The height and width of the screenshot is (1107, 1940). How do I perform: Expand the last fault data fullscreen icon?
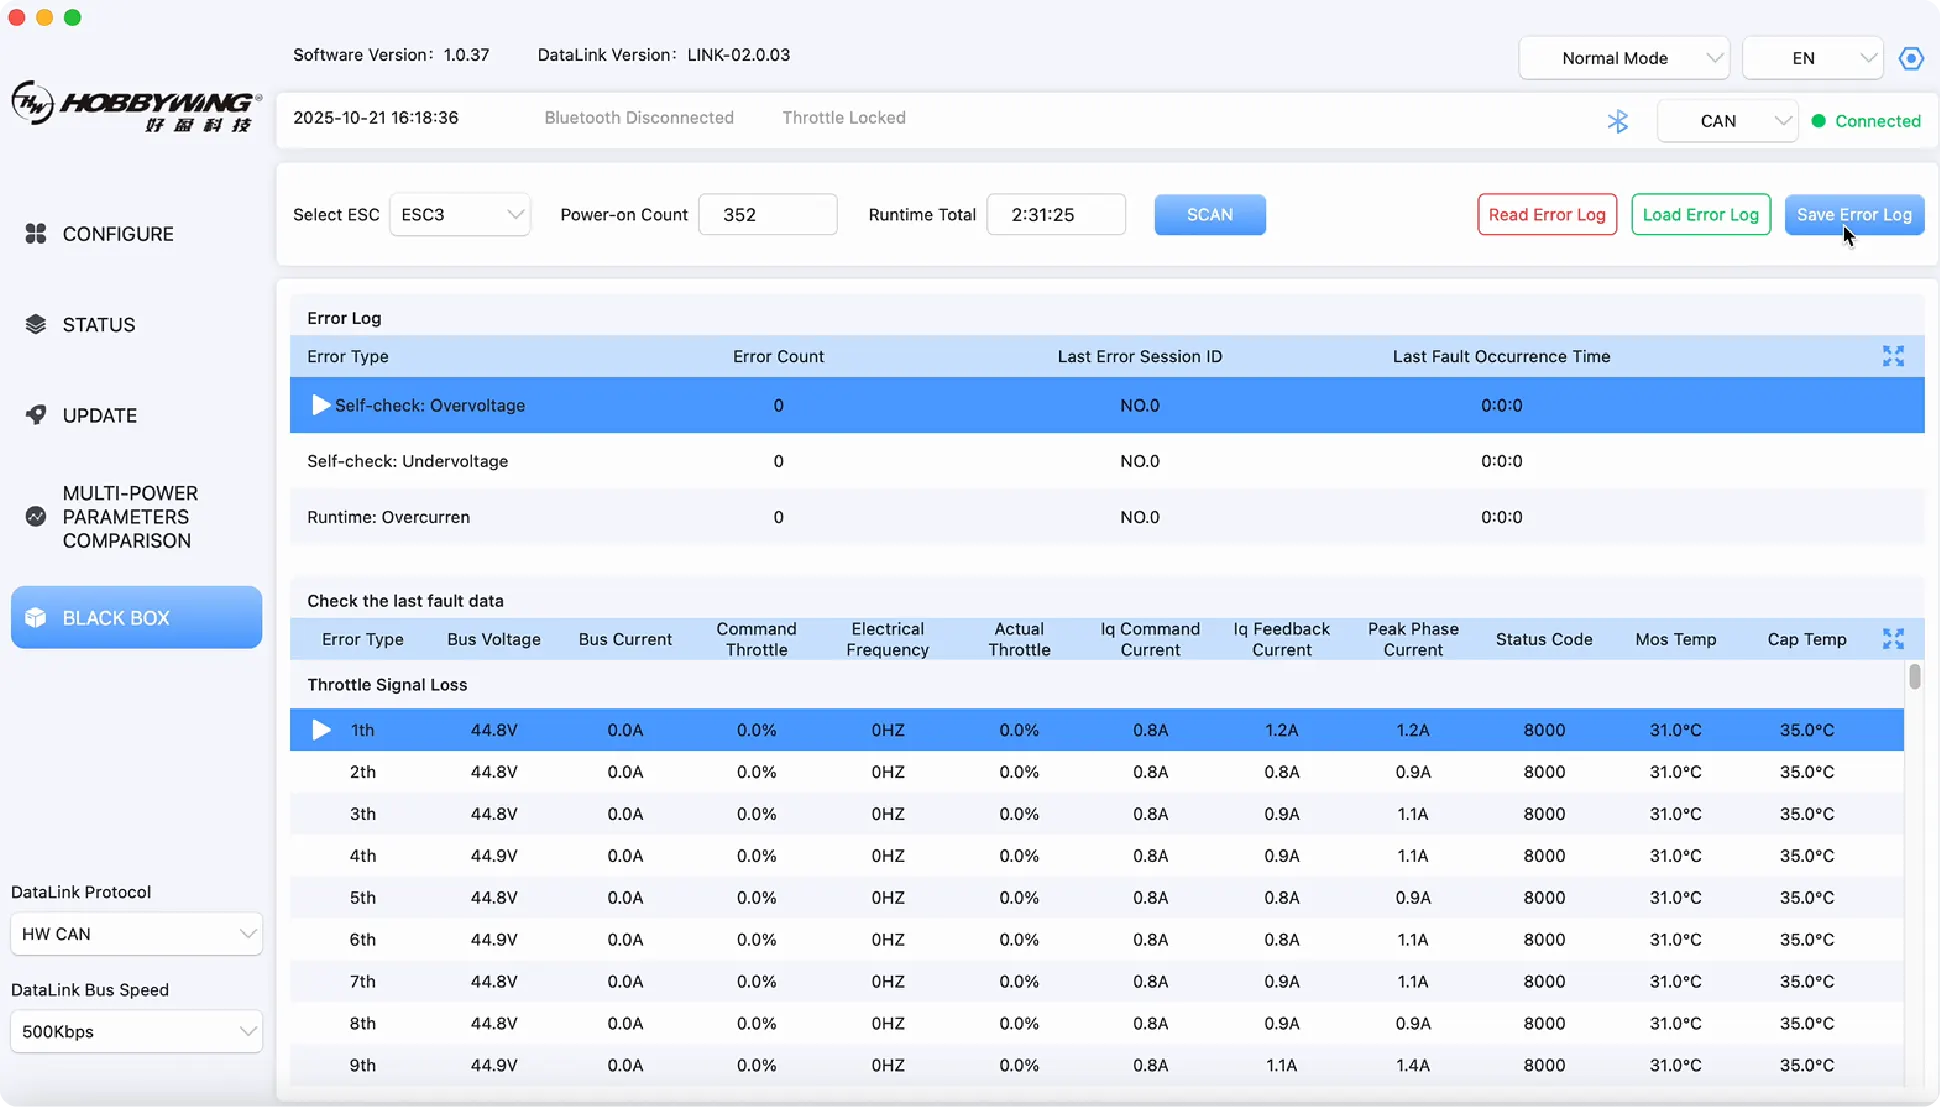pyautogui.click(x=1892, y=639)
